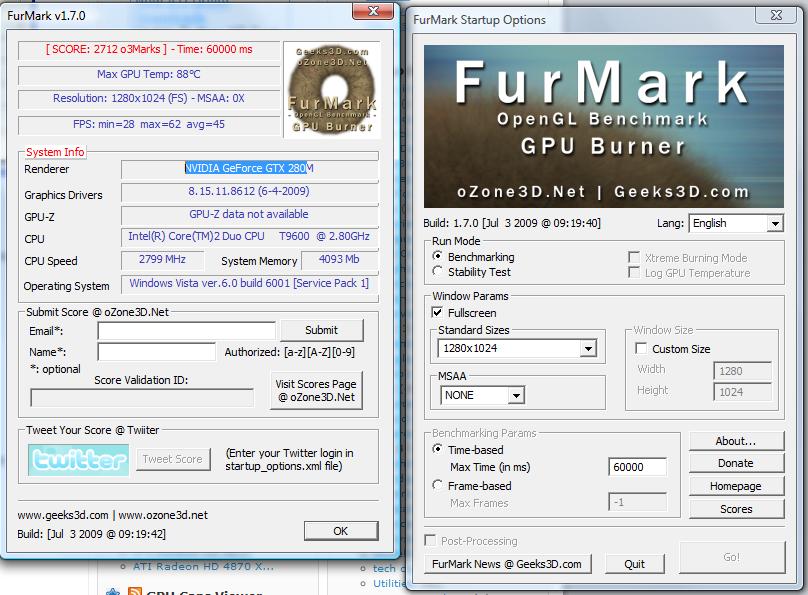The height and width of the screenshot is (595, 808).
Task: Click the Height field showing 1024
Action: tap(743, 392)
